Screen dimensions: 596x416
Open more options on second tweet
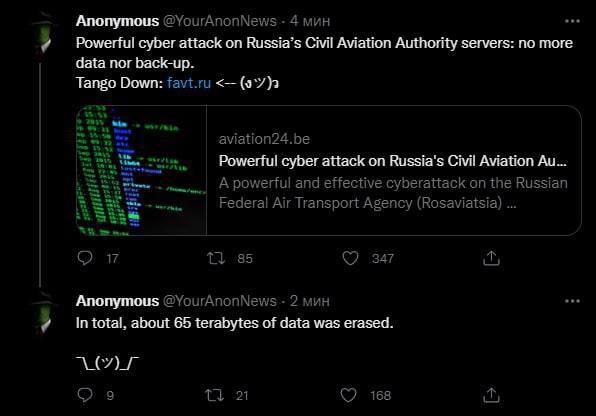click(x=572, y=301)
